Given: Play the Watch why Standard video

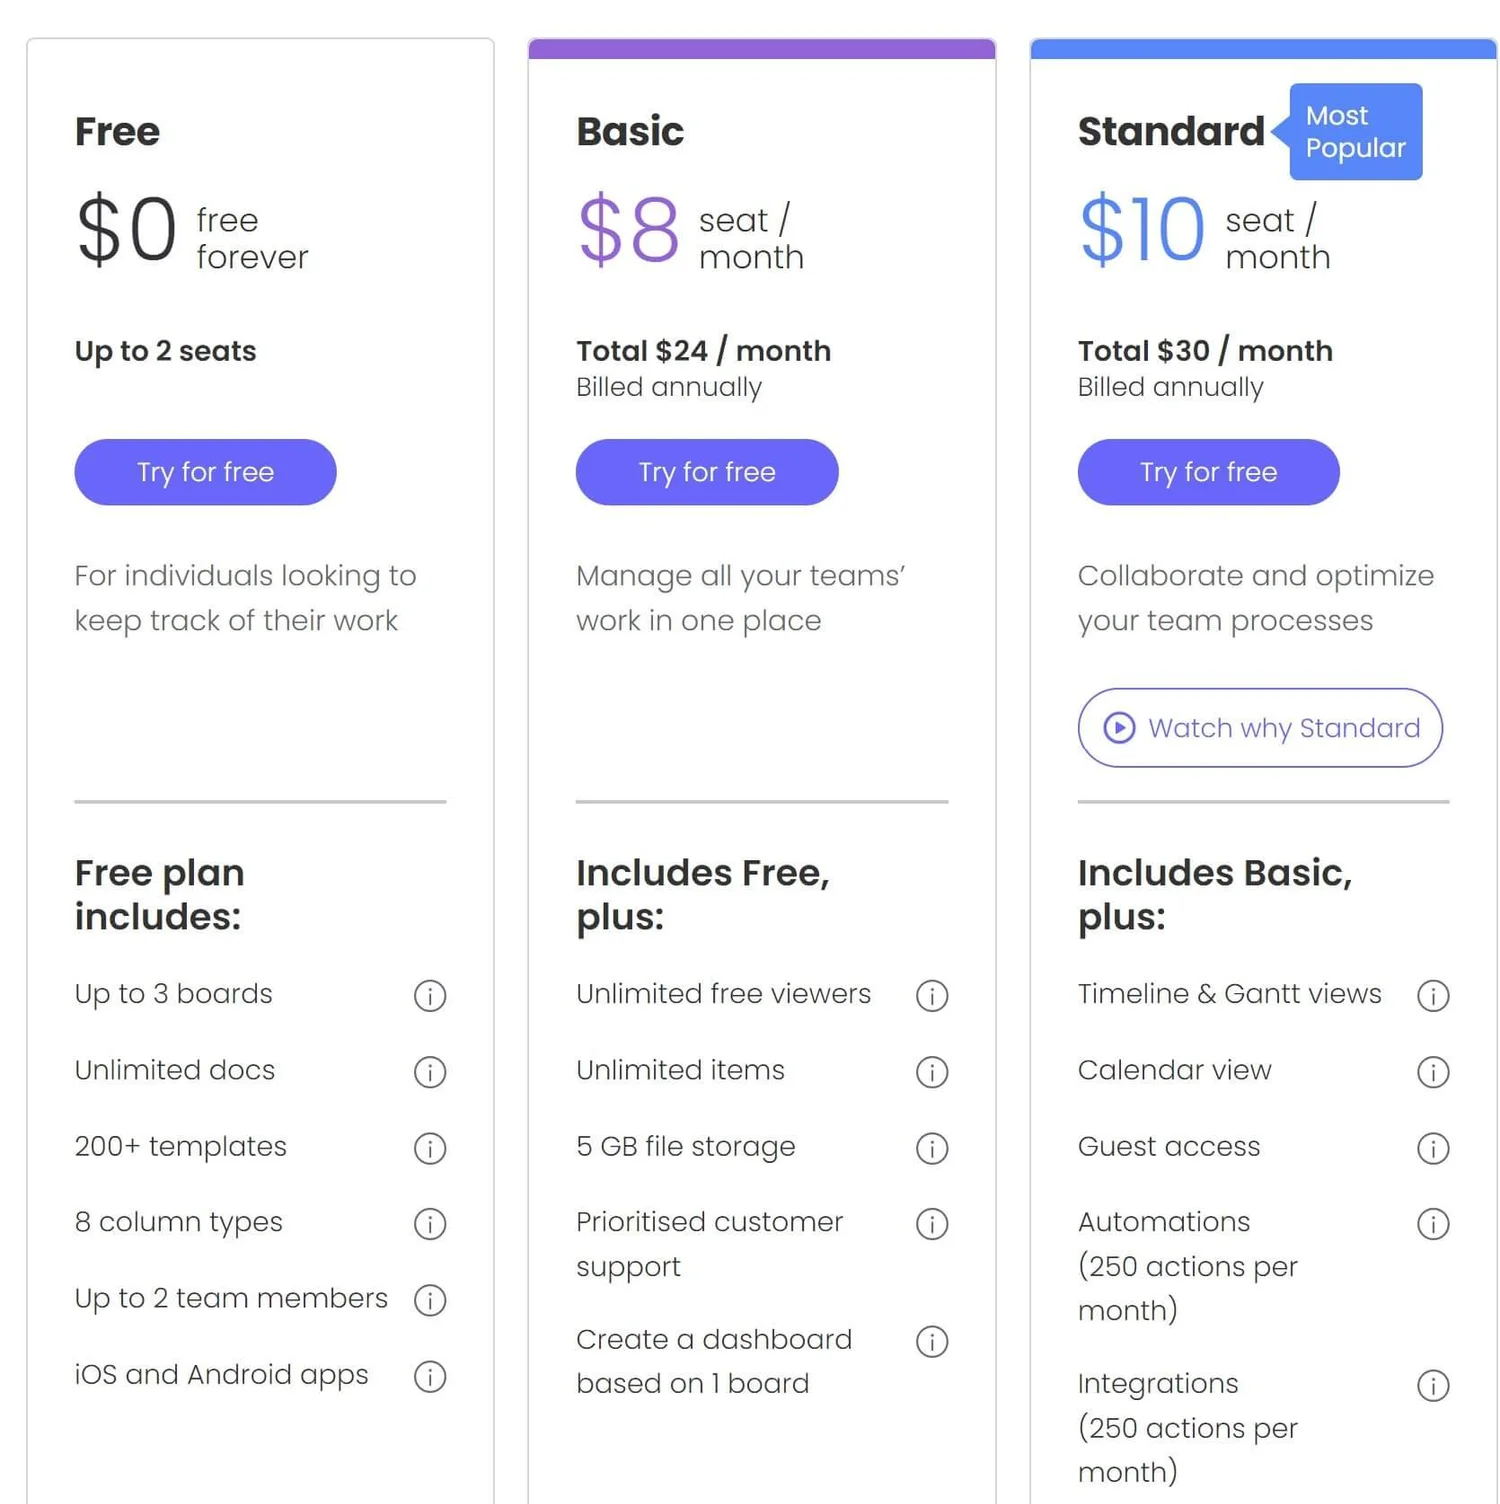Looking at the screenshot, I should tap(1260, 728).
